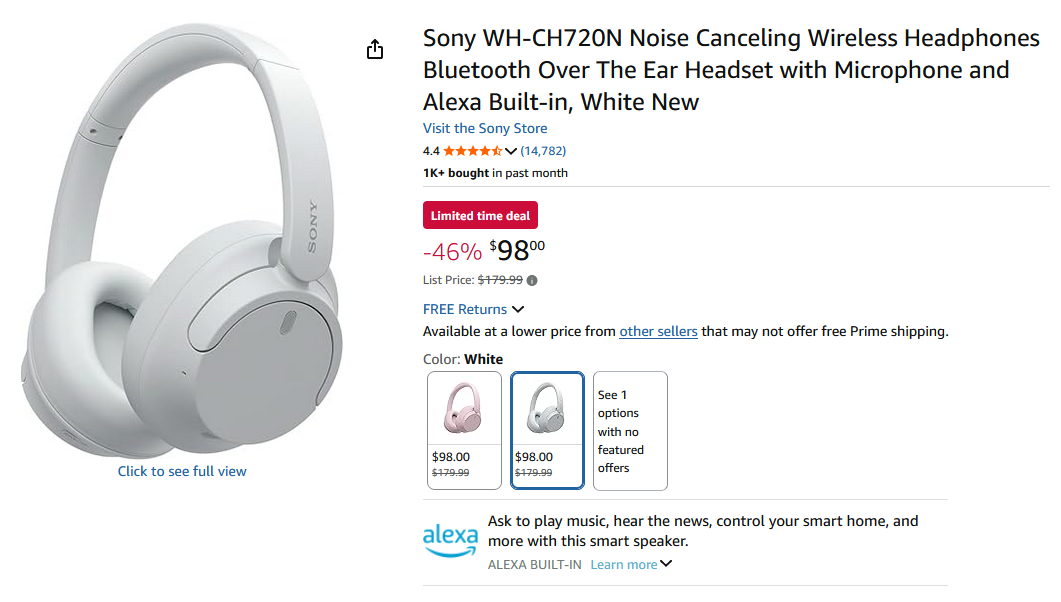This screenshot has width=1061, height=602.
Task: Expand the FREE Returns dropdown
Action: [518, 310]
